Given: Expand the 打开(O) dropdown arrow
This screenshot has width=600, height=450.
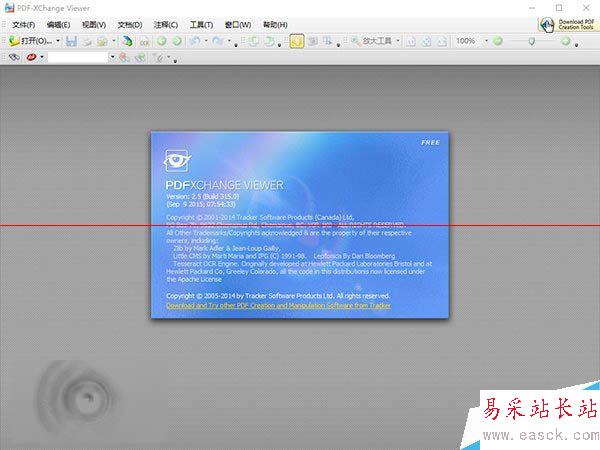Looking at the screenshot, I should (58, 41).
